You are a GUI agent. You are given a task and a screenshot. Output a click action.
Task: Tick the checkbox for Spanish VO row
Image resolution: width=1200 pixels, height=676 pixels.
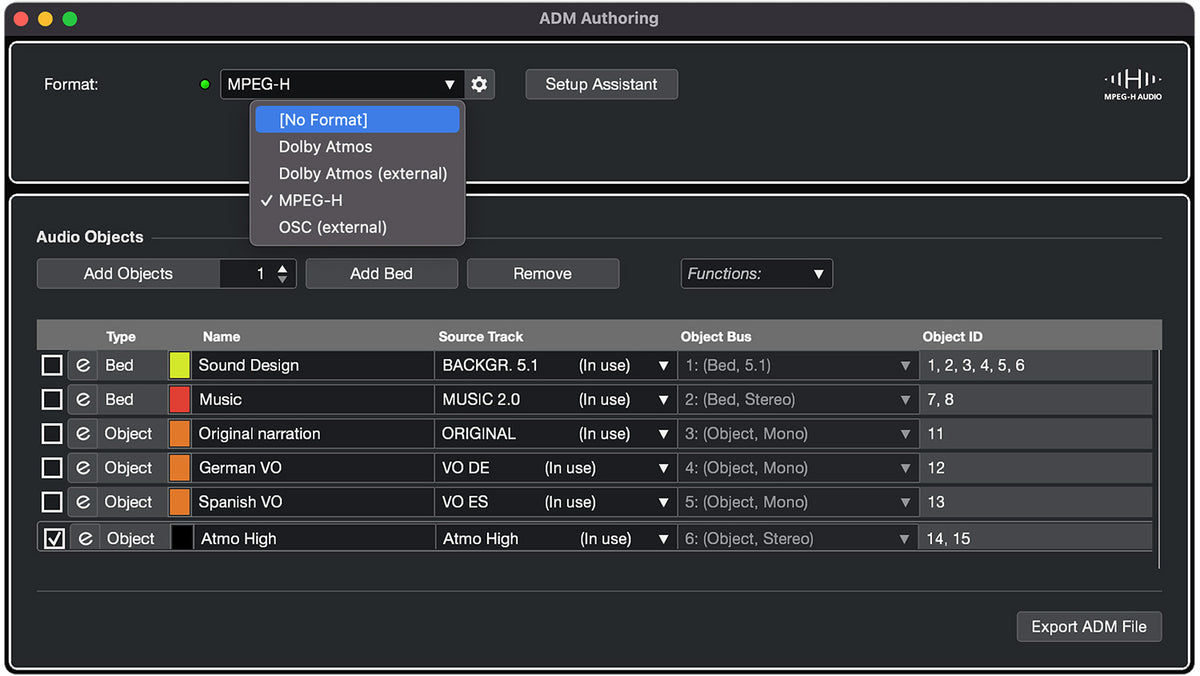click(52, 502)
